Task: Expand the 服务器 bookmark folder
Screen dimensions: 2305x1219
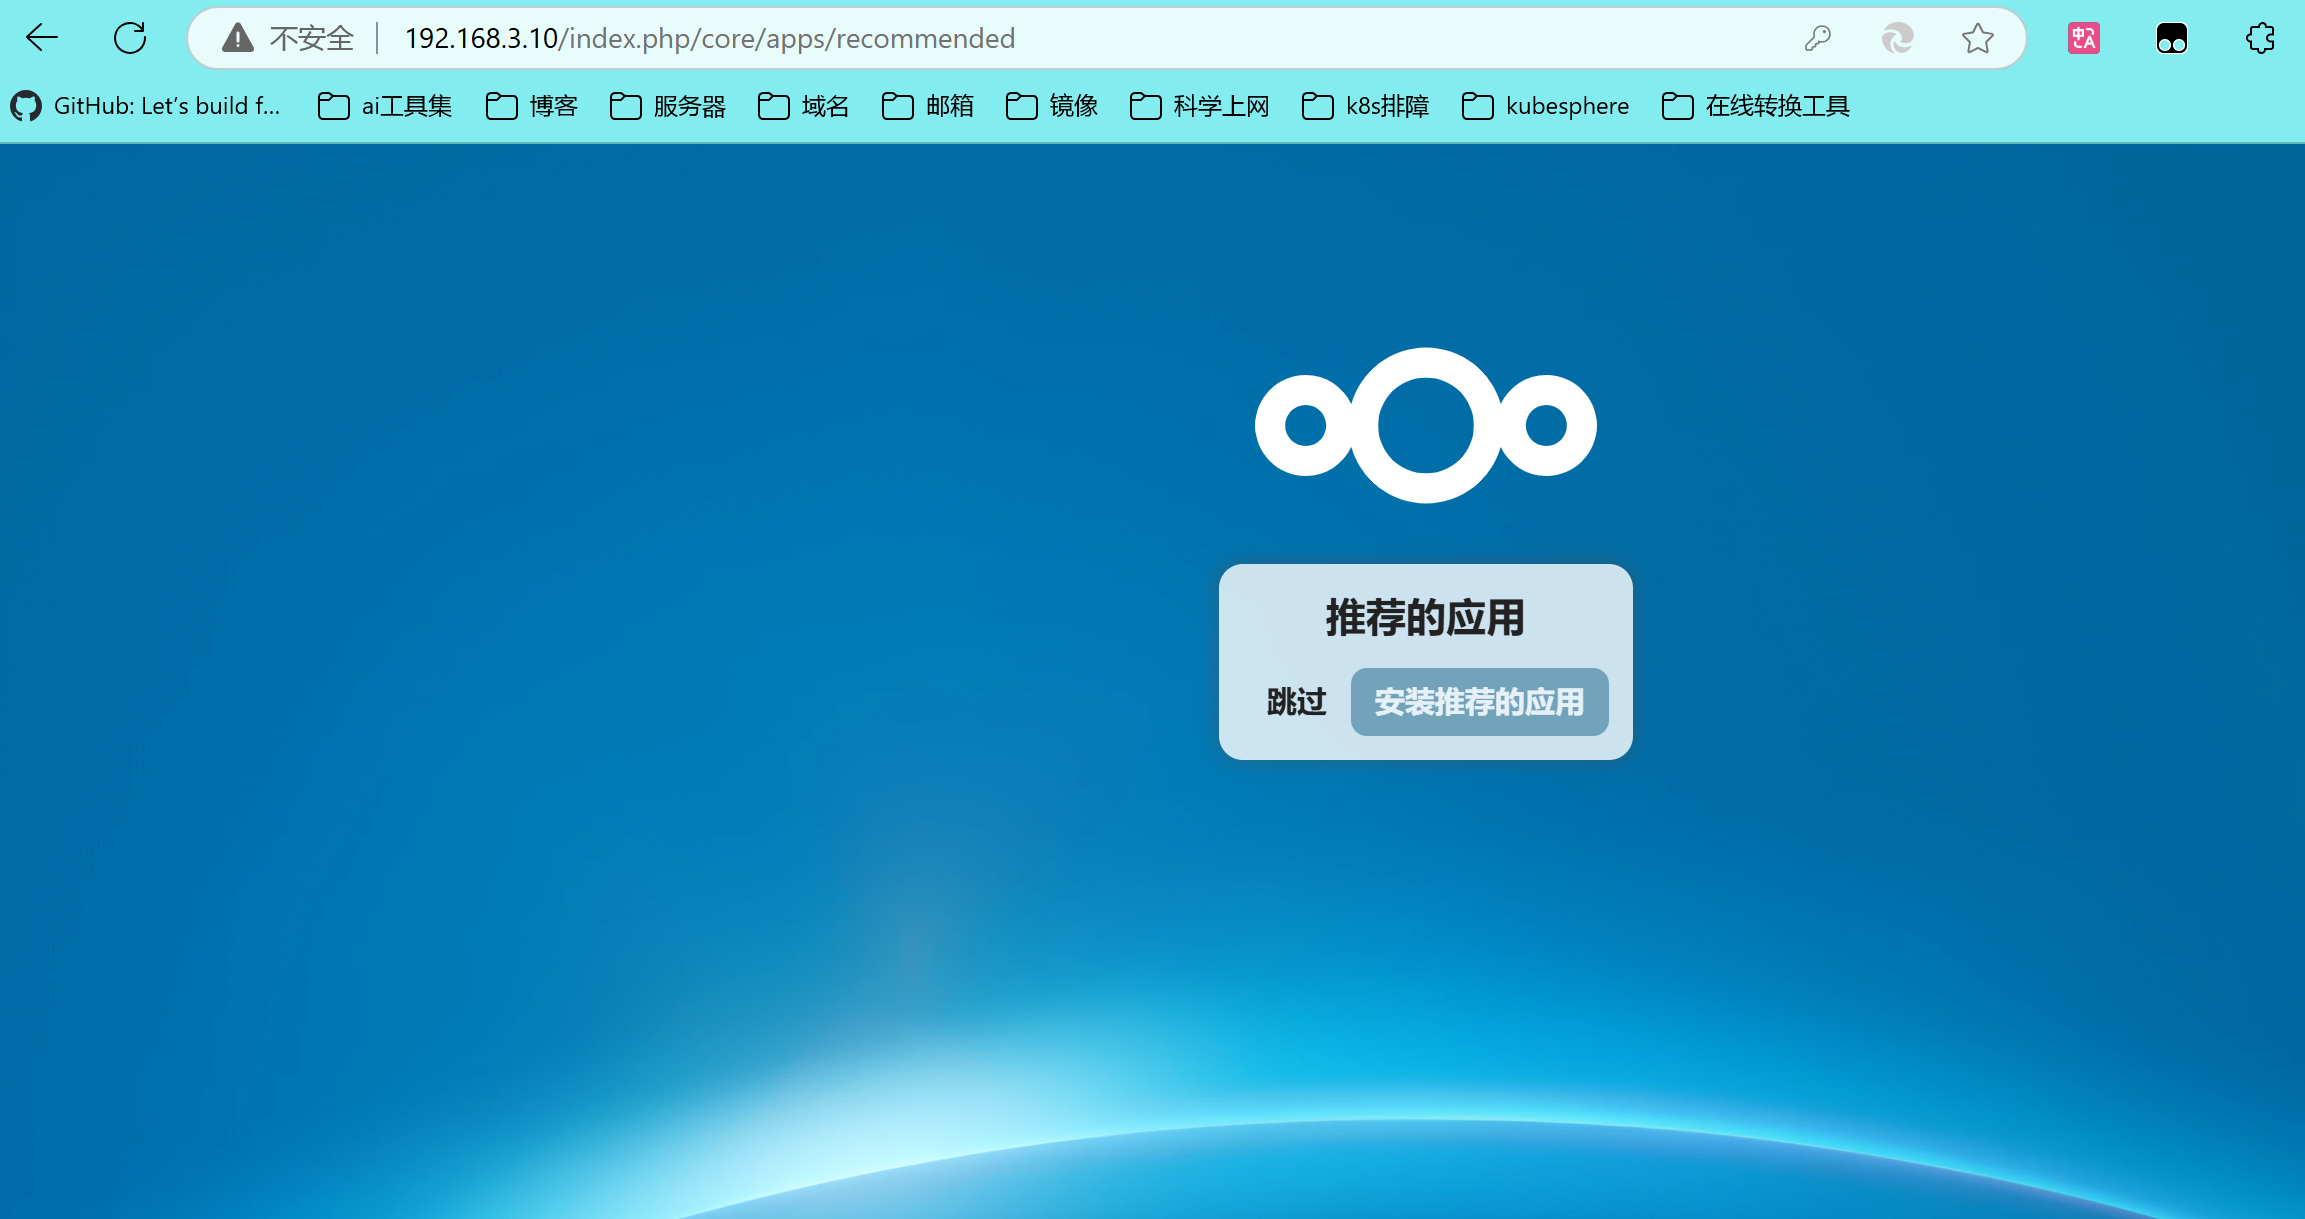Action: click(x=668, y=106)
